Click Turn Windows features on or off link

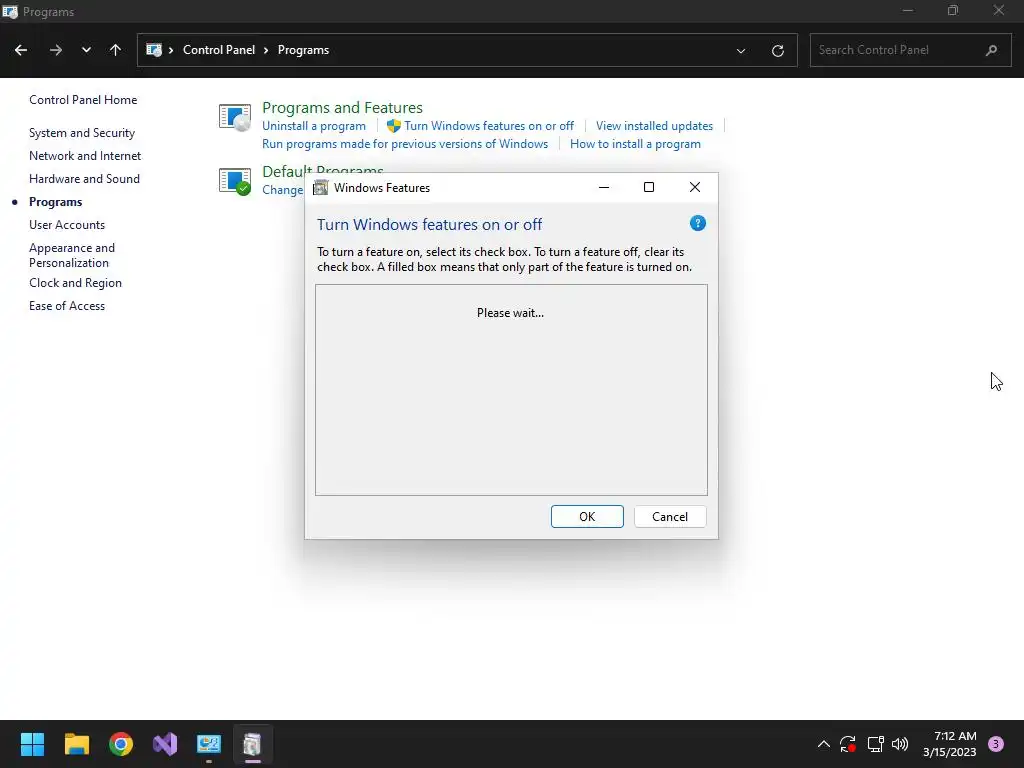(x=488, y=126)
